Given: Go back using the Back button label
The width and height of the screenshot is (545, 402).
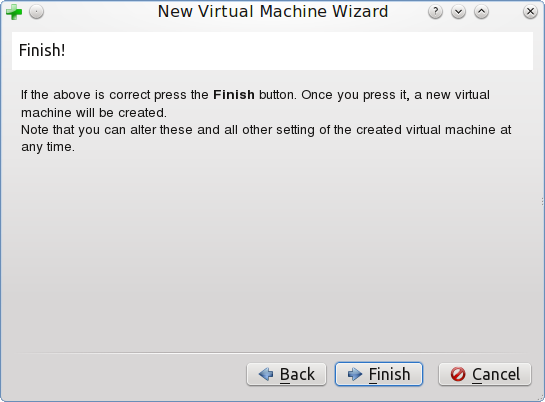Looking at the screenshot, I should [x=297, y=375].
